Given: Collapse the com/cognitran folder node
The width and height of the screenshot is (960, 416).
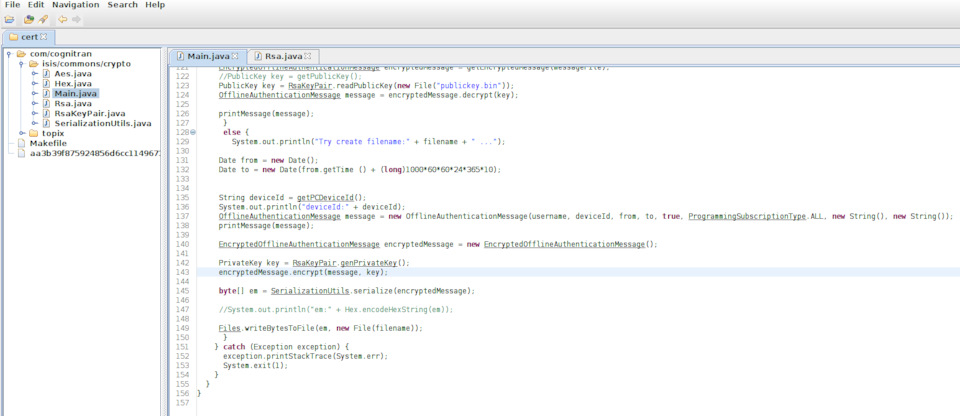Looking at the screenshot, I should coord(8,54).
